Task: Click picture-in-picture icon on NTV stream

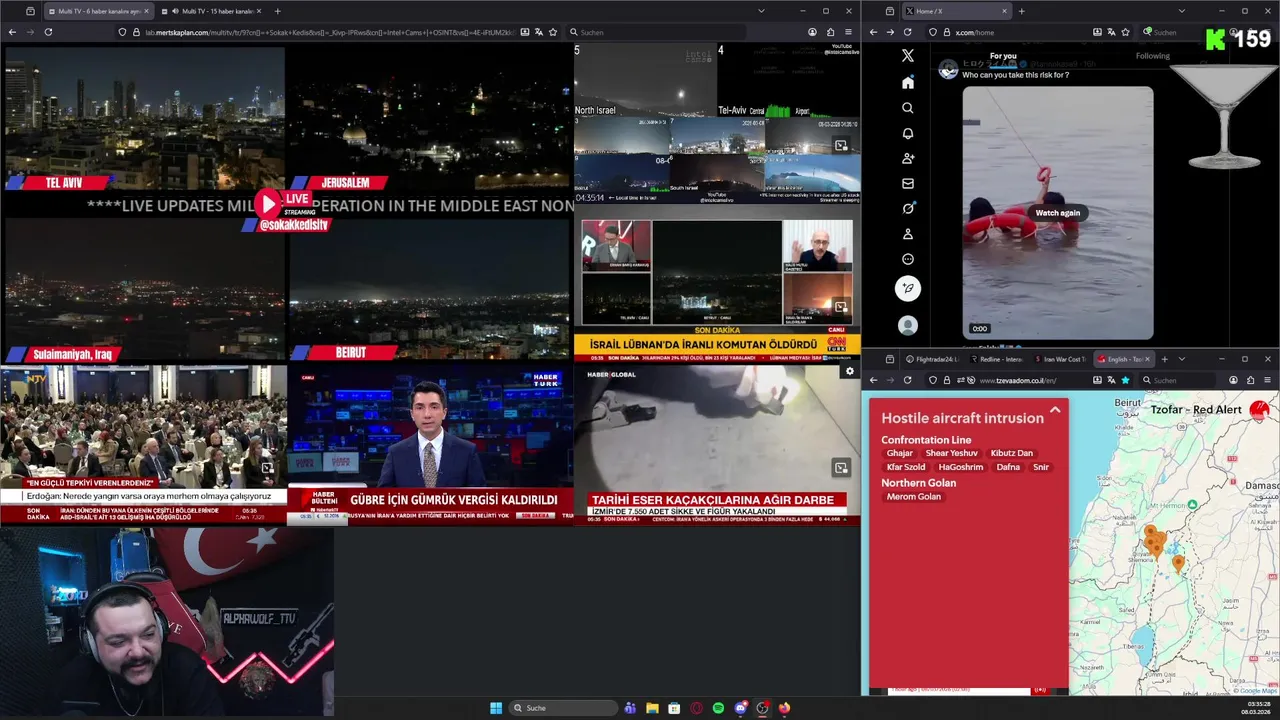Action: (x=267, y=467)
